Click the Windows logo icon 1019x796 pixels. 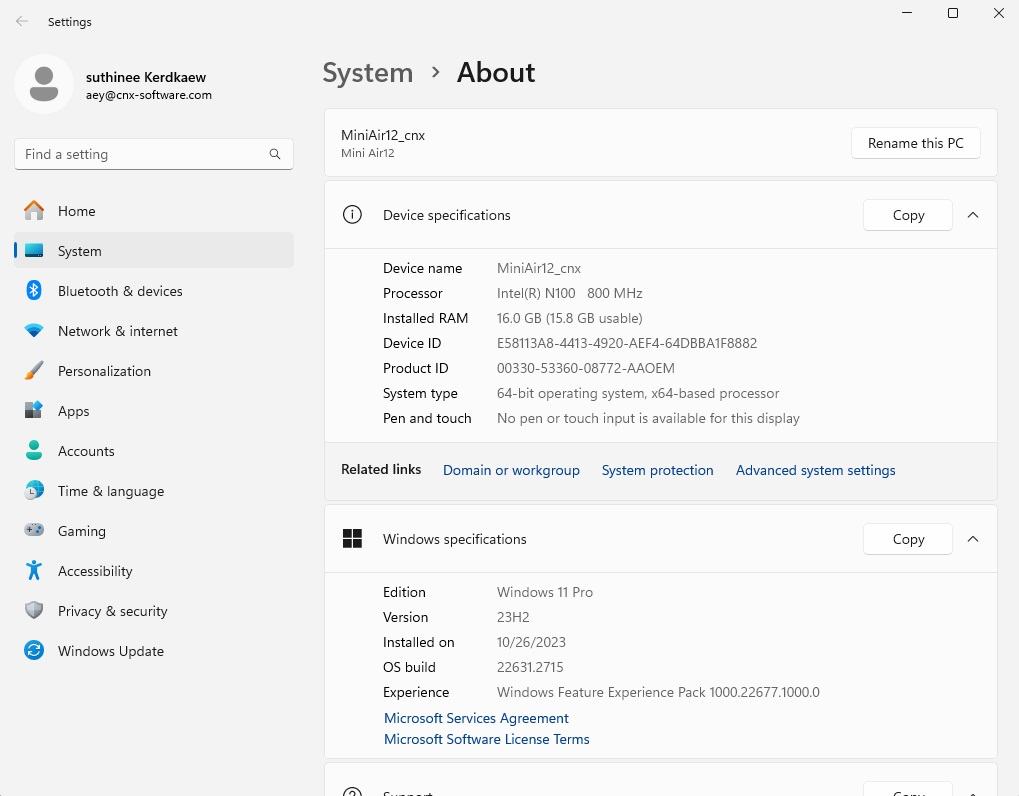[352, 539]
